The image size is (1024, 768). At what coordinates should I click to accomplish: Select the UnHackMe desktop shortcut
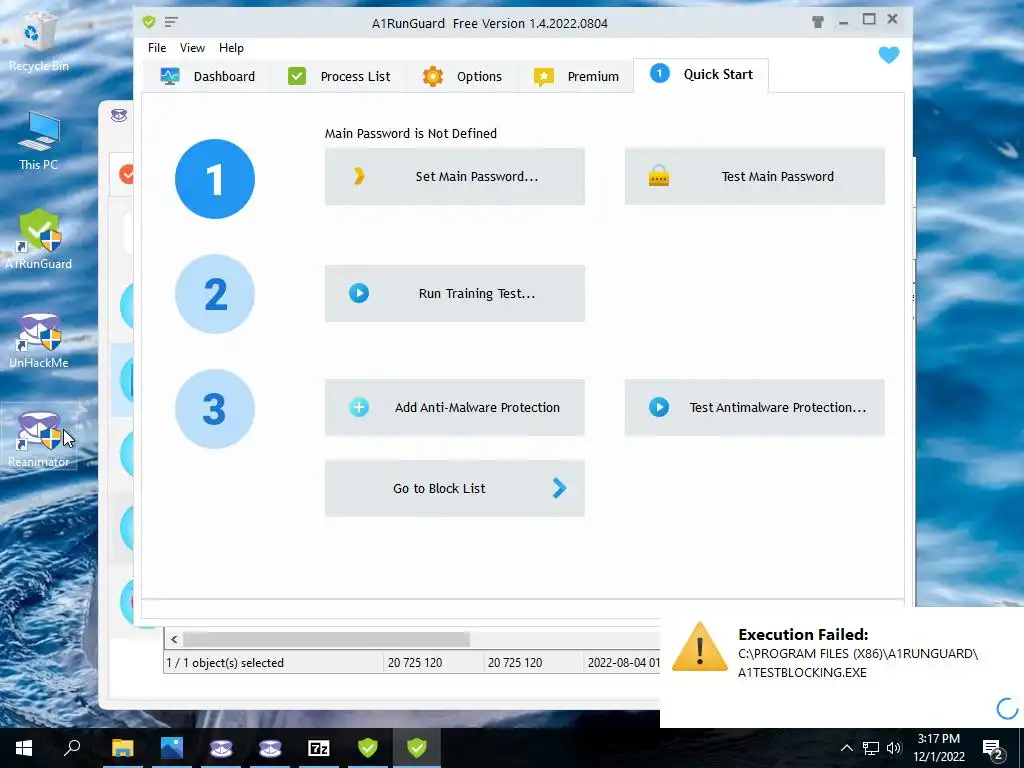pos(39,340)
